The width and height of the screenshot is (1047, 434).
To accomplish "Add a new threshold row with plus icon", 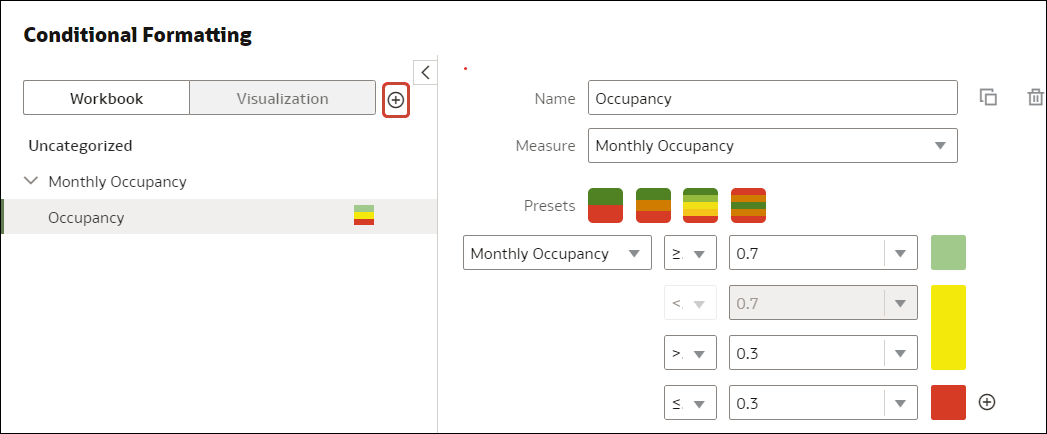I will pyautogui.click(x=987, y=402).
